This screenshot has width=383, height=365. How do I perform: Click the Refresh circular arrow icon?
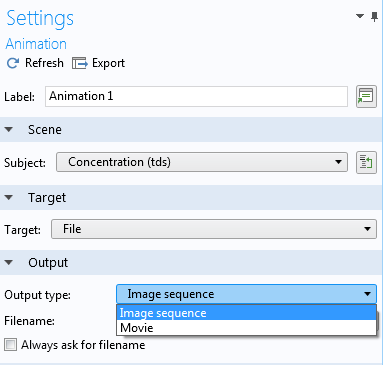(13, 63)
